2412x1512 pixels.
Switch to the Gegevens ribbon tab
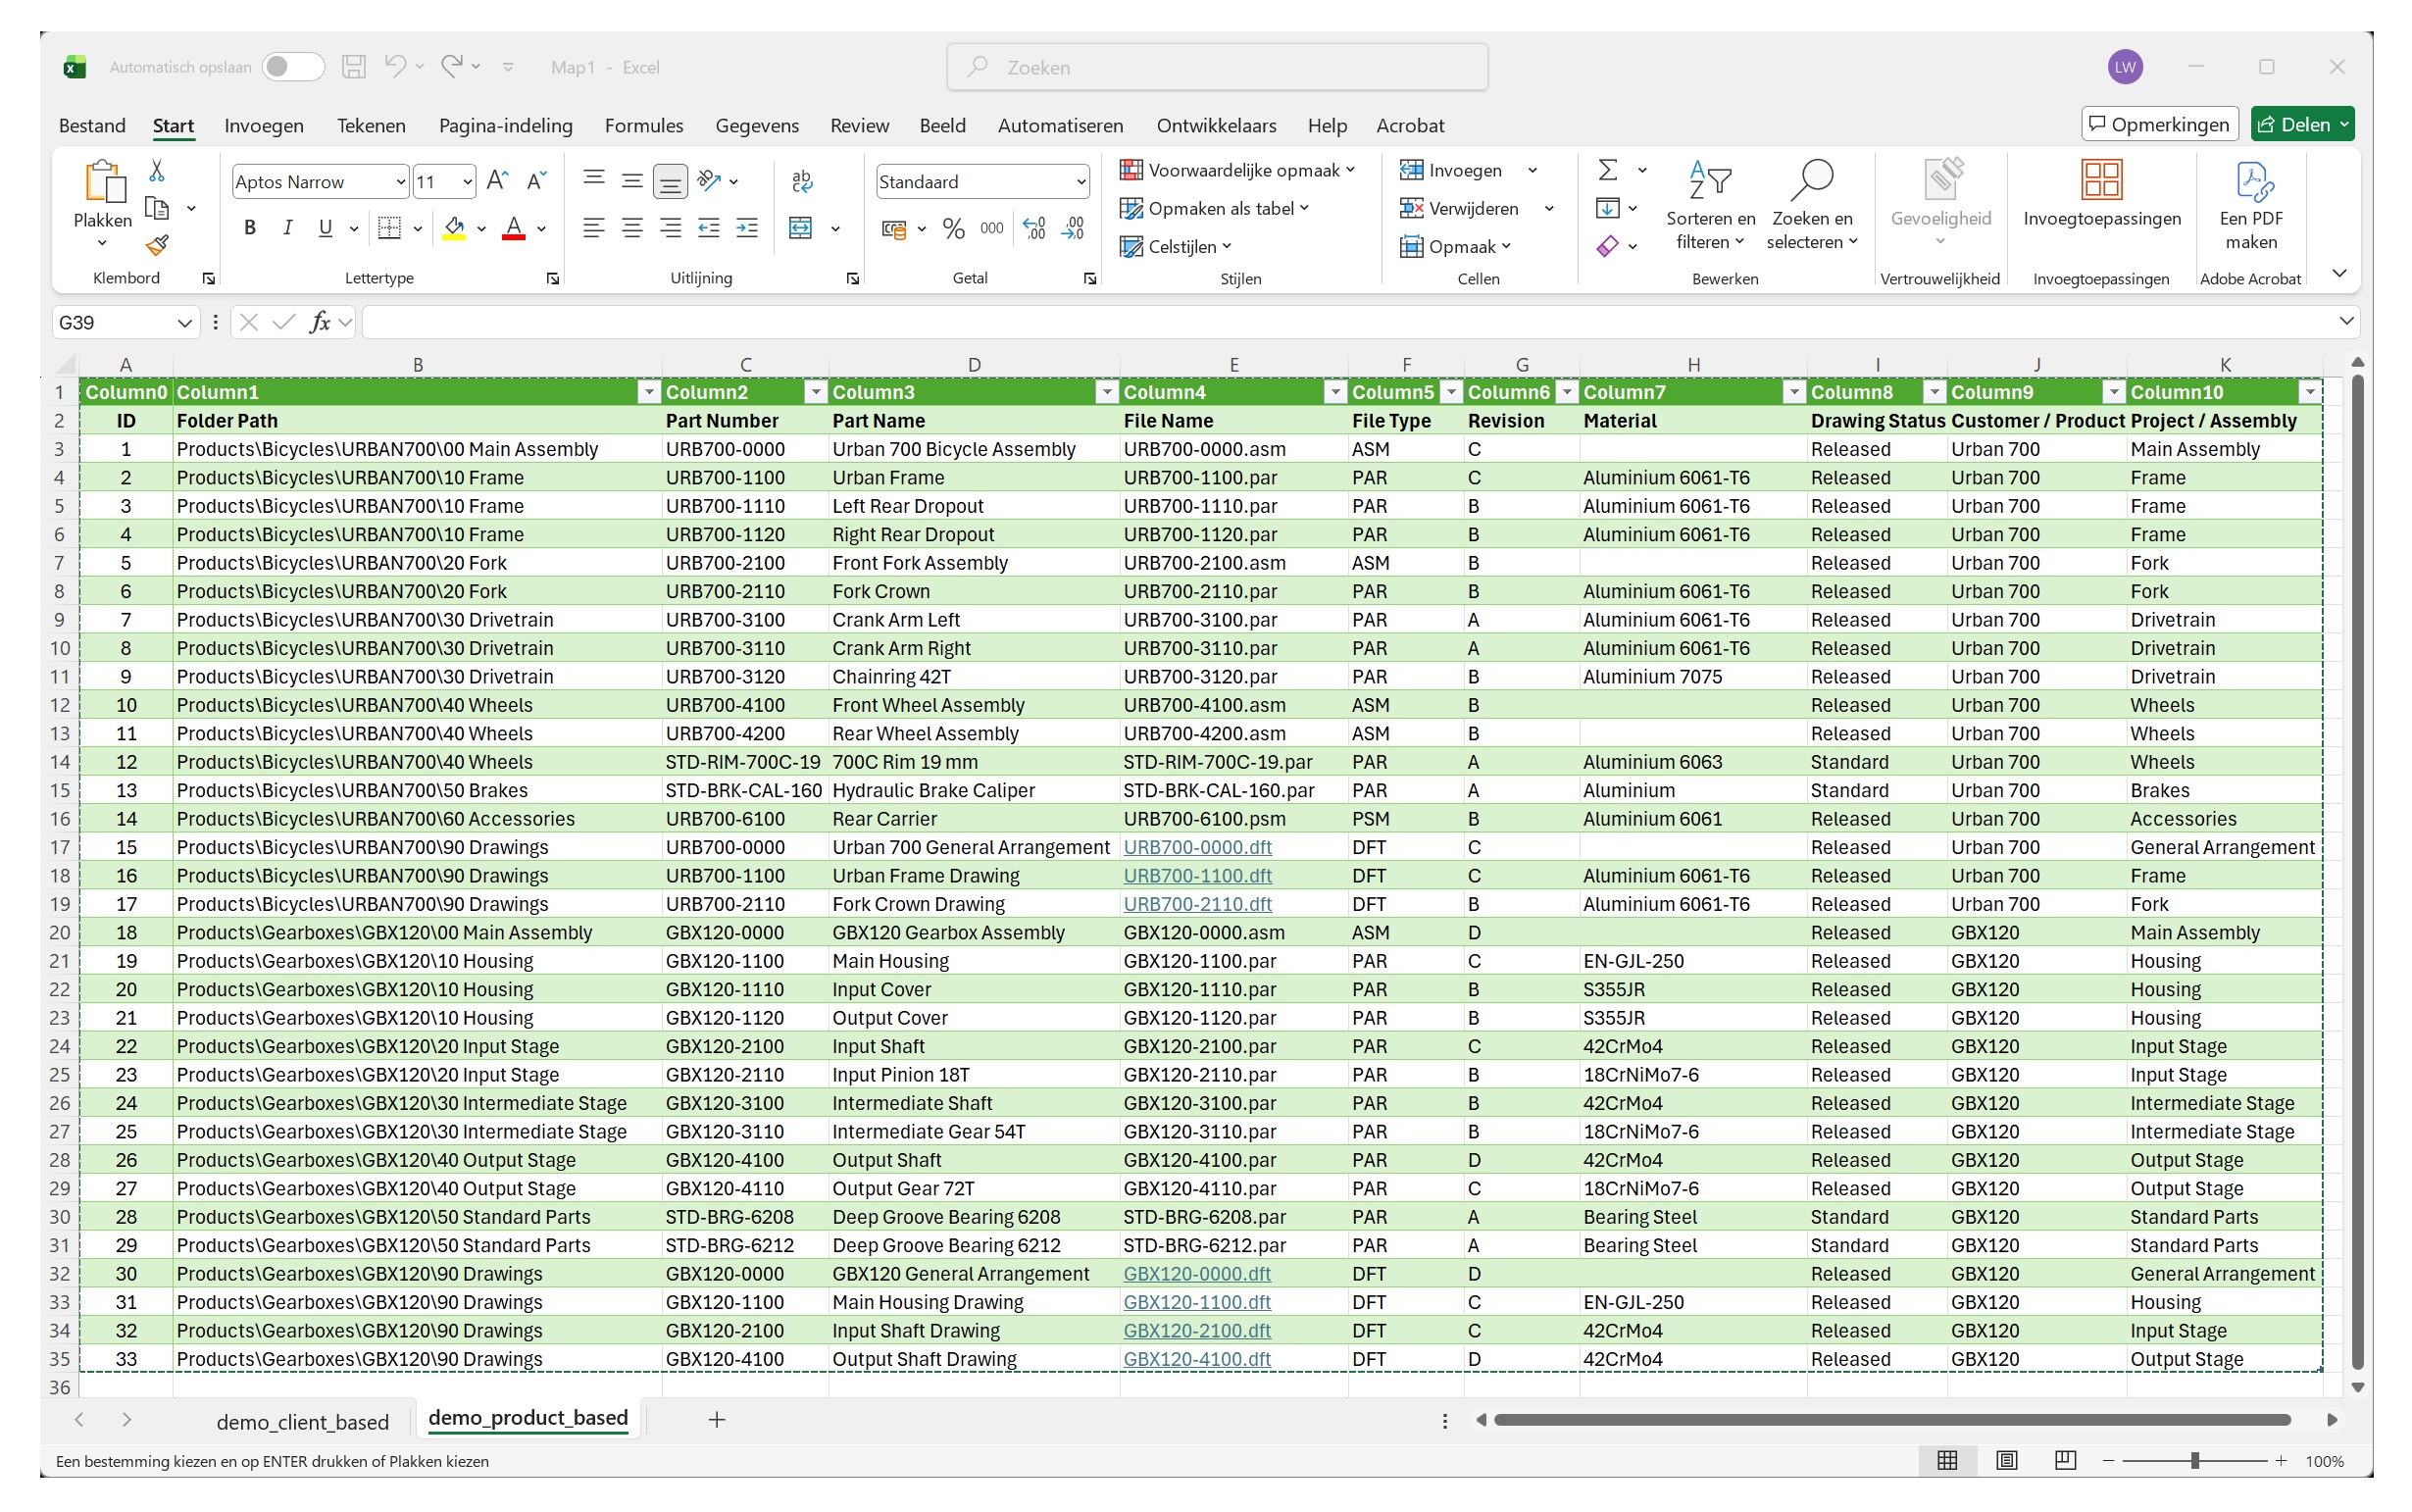click(757, 125)
